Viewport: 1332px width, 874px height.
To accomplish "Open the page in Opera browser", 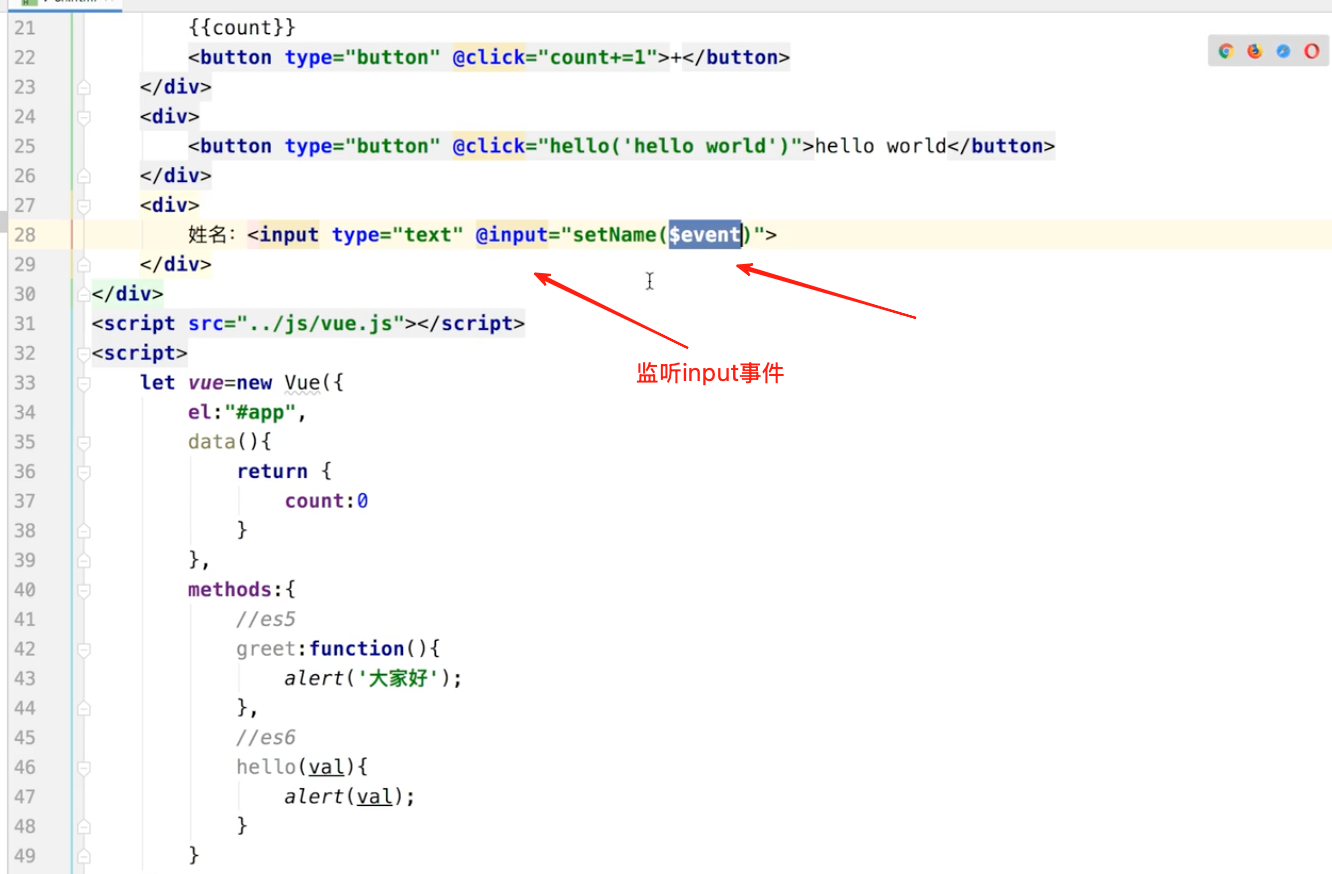I will coord(1311,51).
